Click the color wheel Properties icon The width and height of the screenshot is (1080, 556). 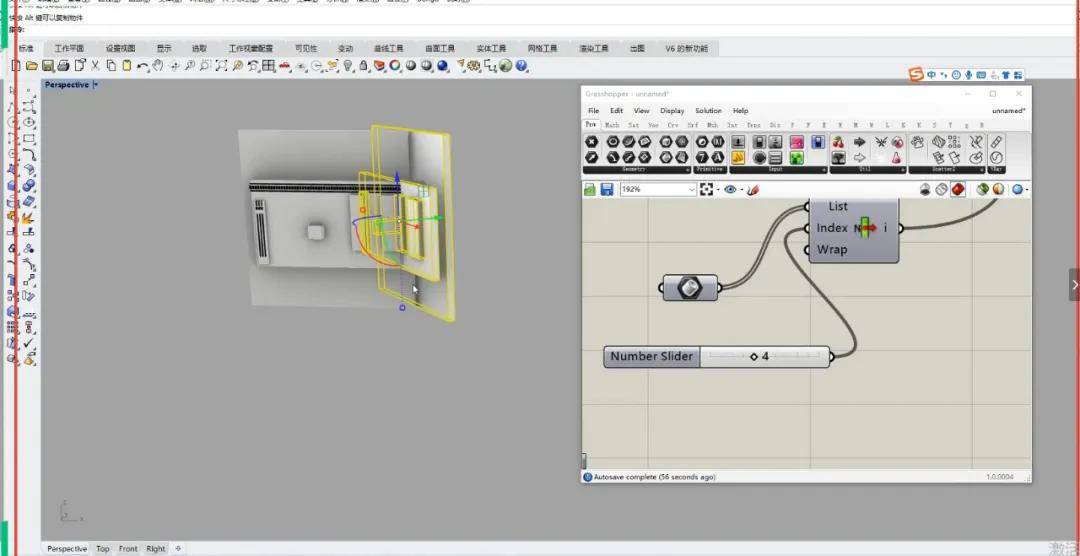(395, 65)
